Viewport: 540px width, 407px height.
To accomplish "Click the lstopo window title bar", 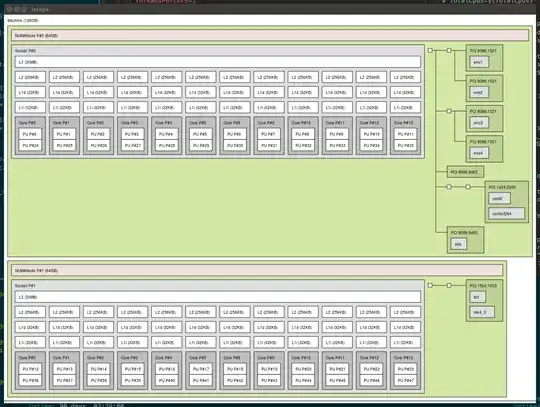I will tap(270, 9).
